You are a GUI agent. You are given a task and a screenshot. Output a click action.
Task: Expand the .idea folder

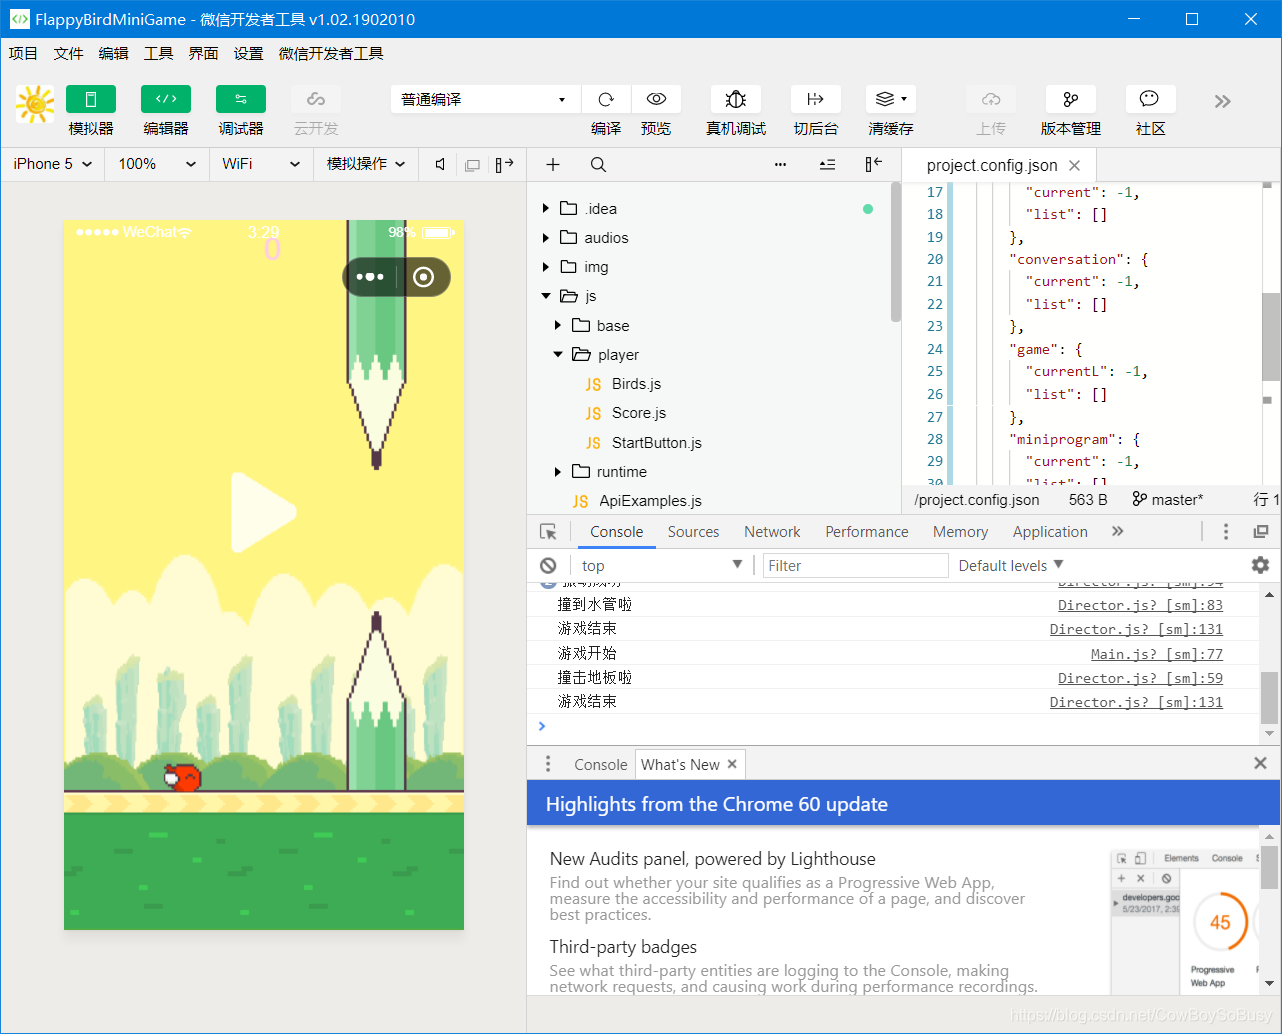(x=546, y=209)
